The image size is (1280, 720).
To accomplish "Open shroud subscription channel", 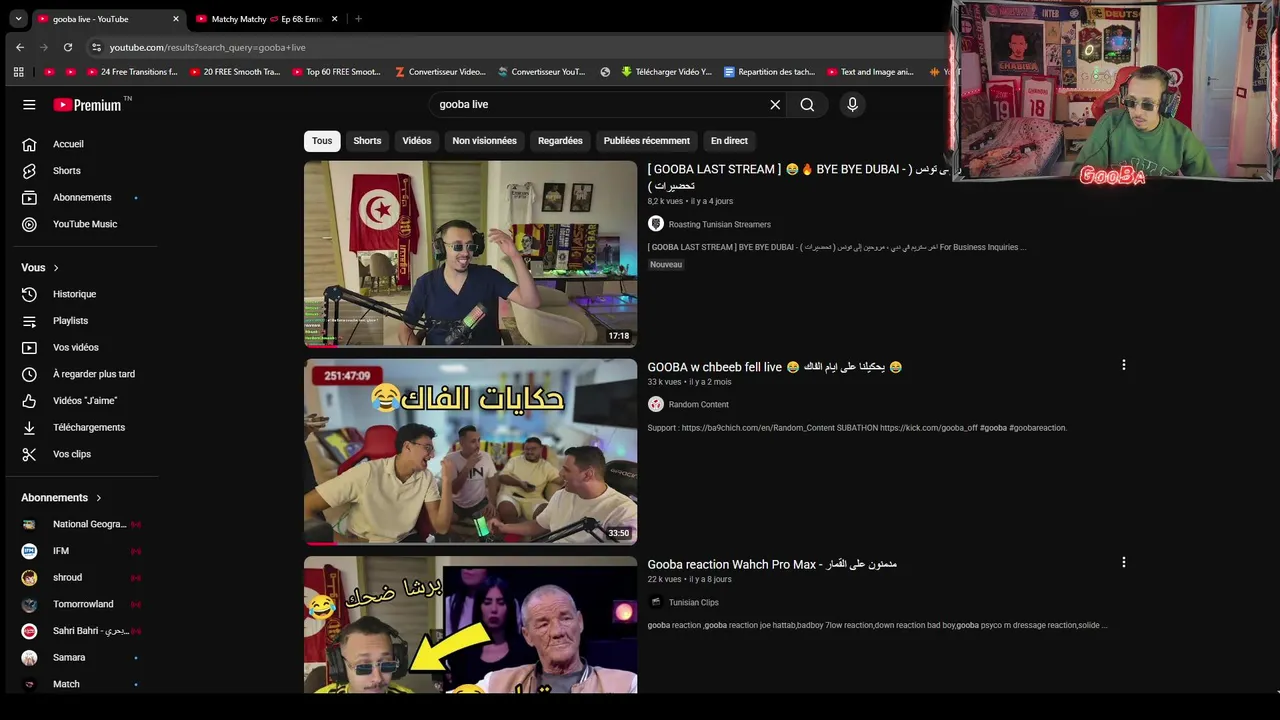I will point(80,578).
